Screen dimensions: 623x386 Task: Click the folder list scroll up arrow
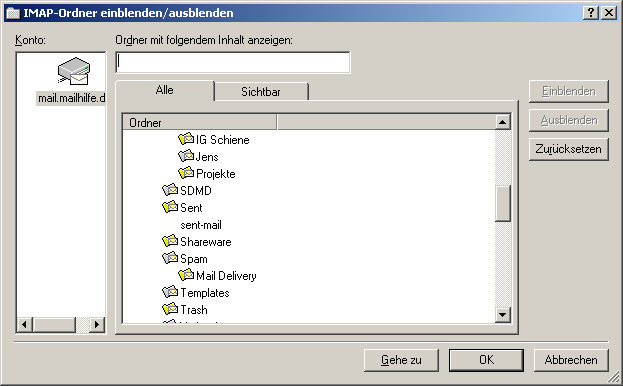point(503,122)
